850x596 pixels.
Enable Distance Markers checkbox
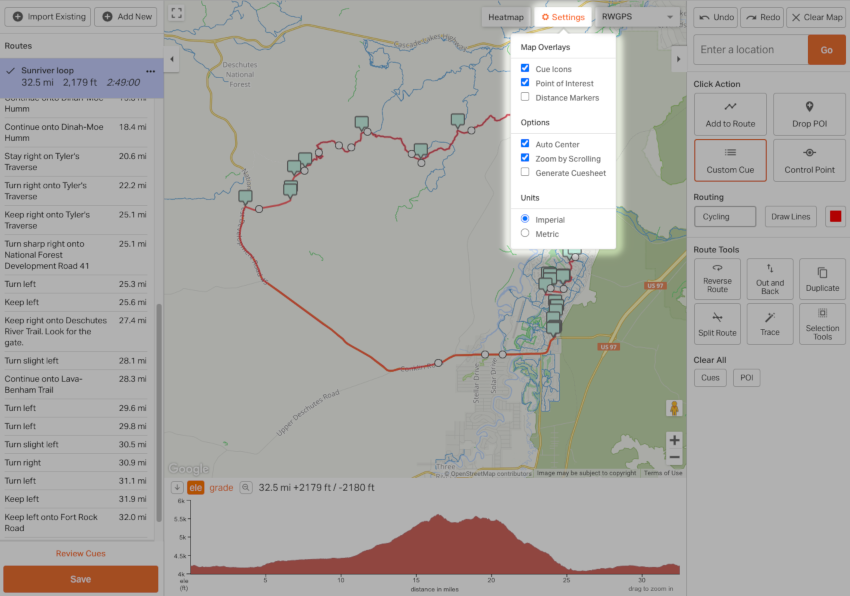point(525,97)
